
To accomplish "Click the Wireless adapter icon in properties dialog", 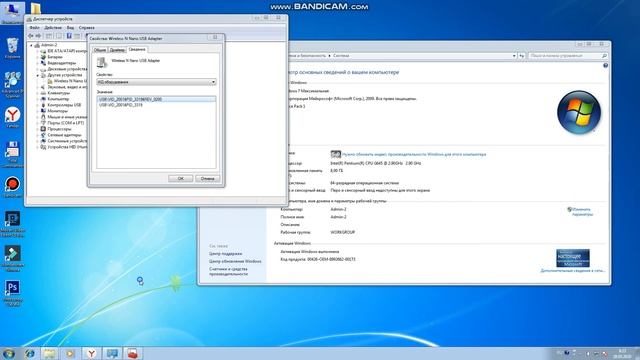I will coord(102,62).
